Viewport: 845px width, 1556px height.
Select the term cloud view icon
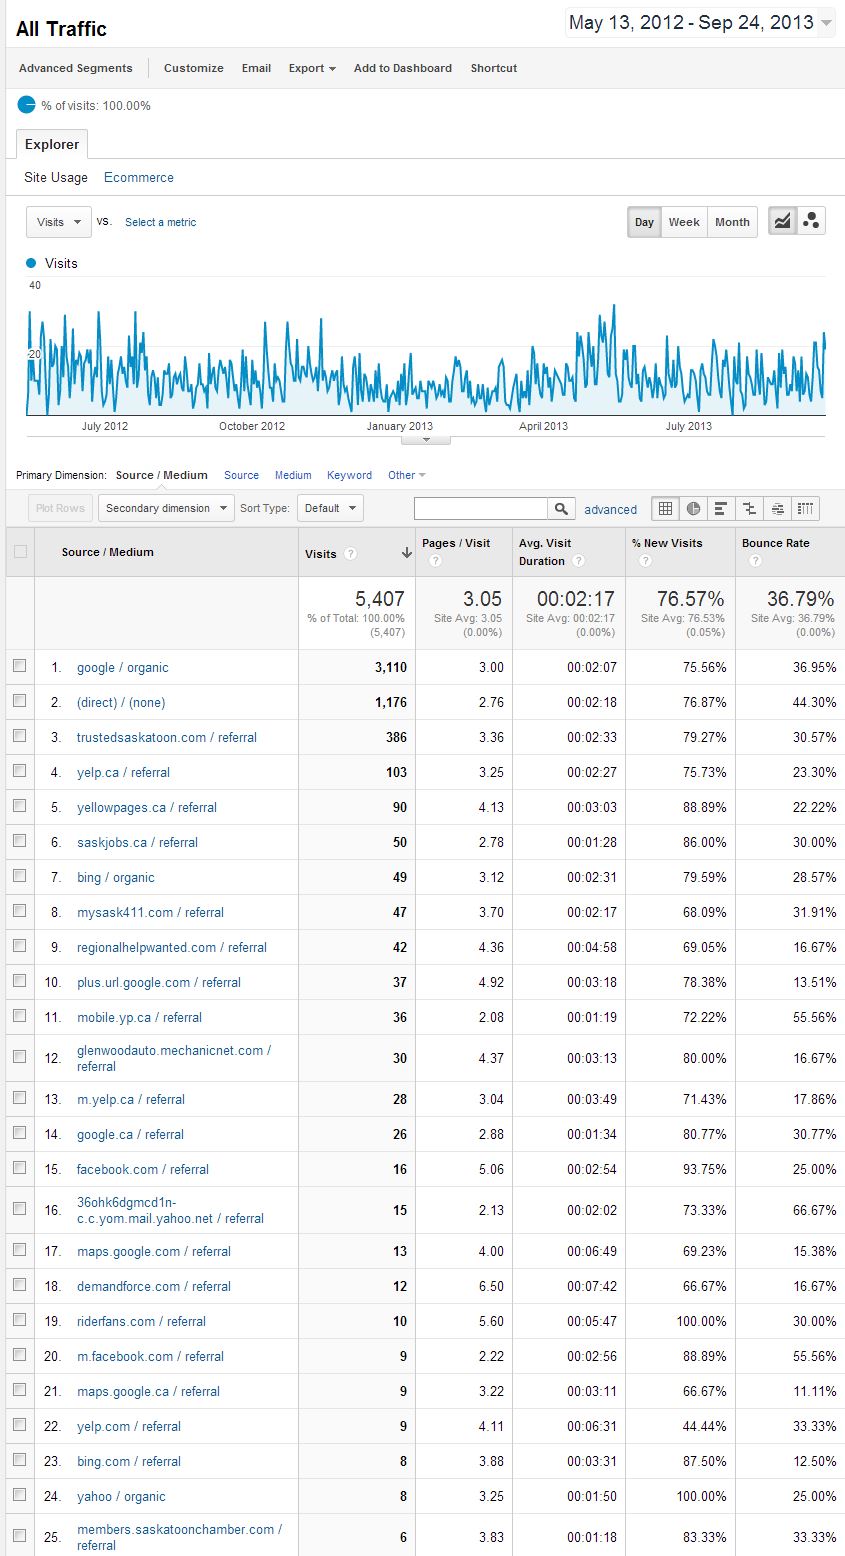[x=777, y=509]
